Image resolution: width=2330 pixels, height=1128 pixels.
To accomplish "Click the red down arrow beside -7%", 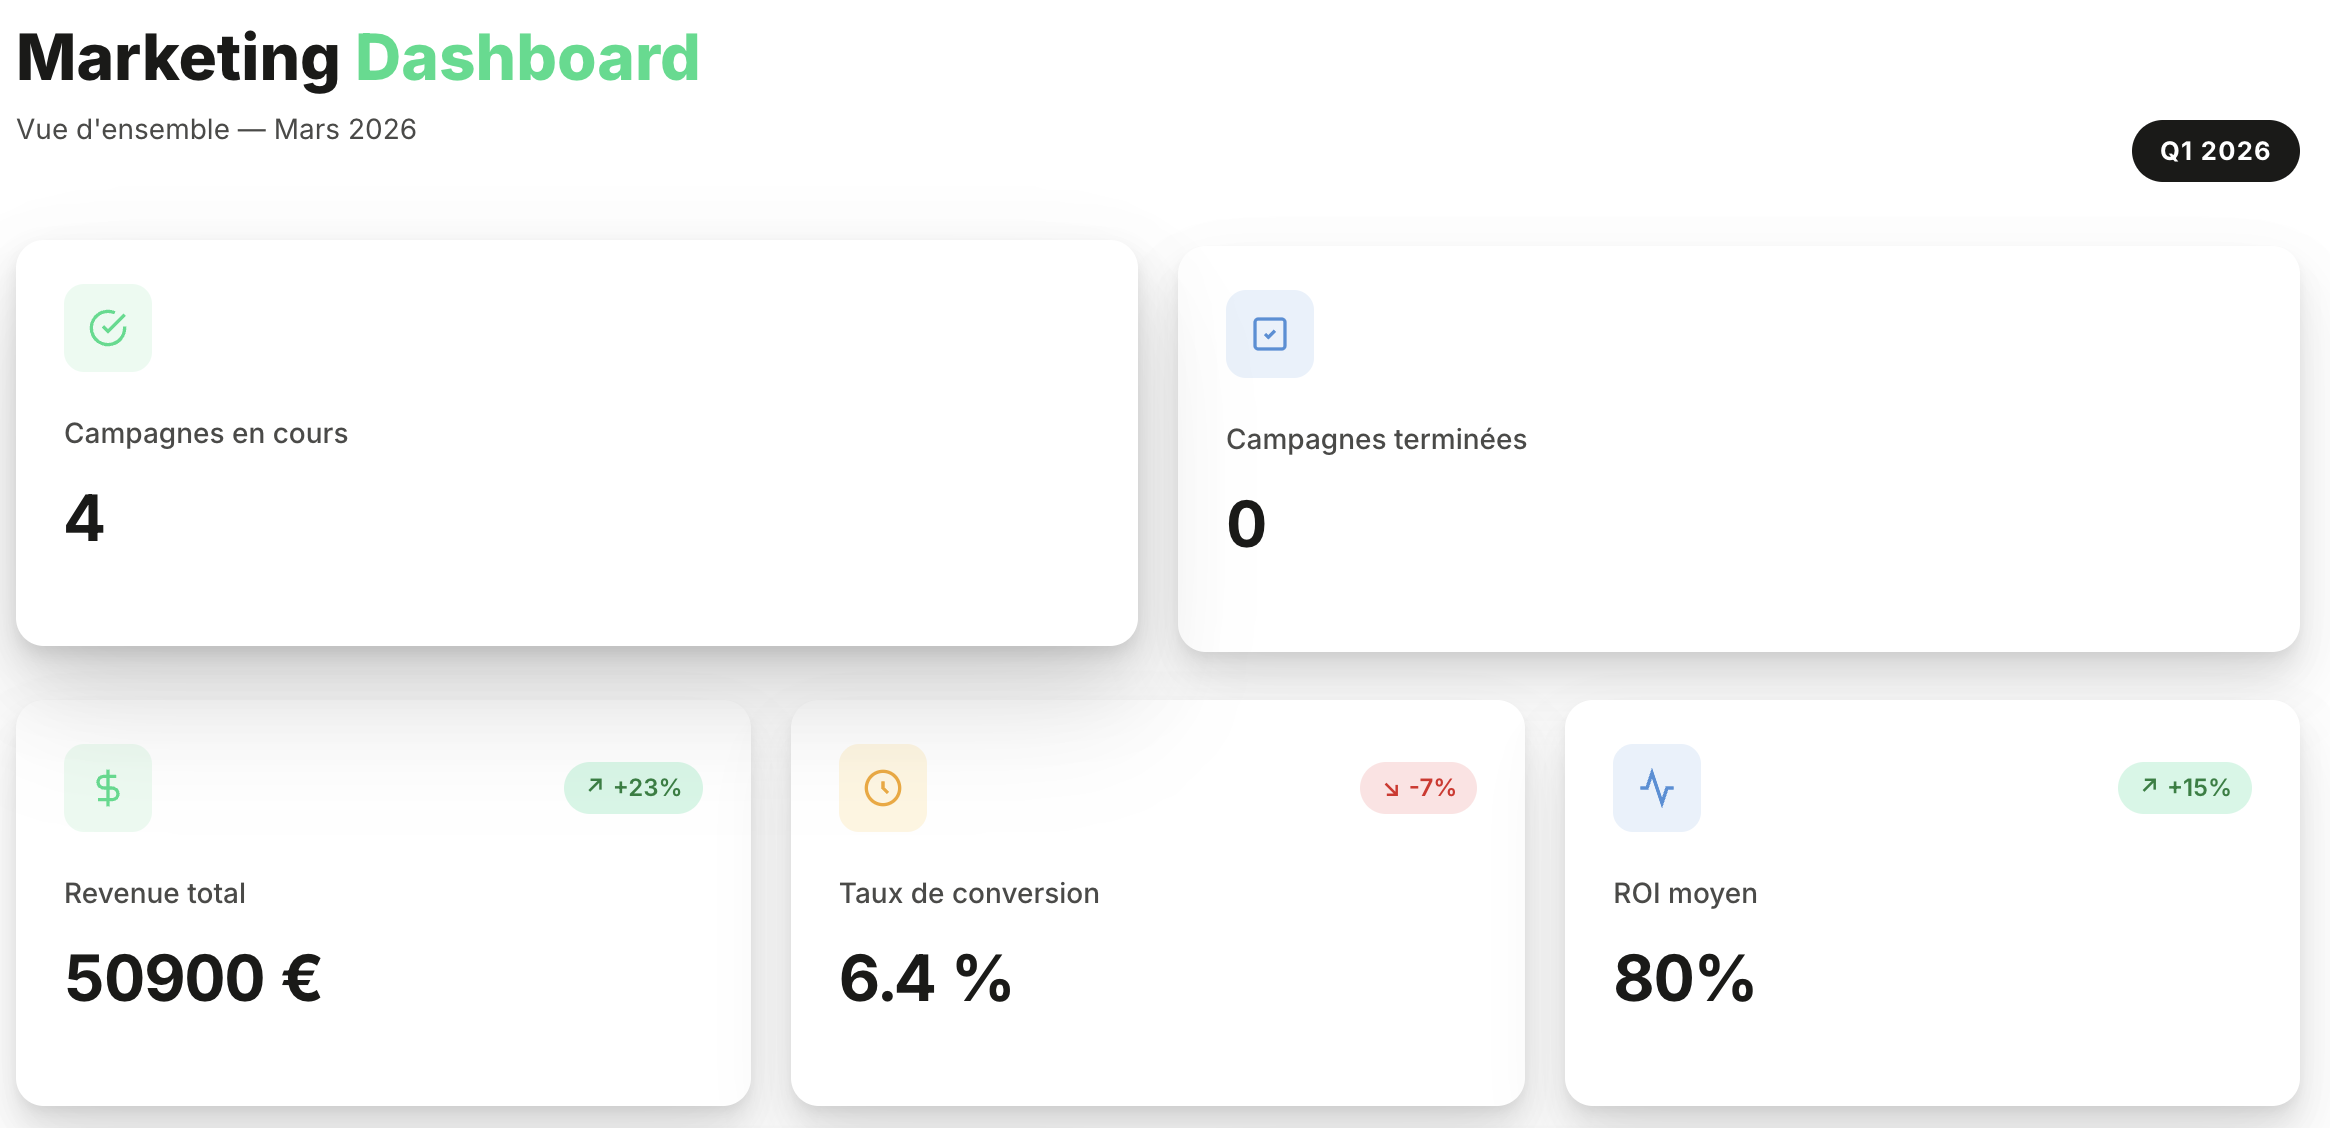I will pyautogui.click(x=1391, y=789).
